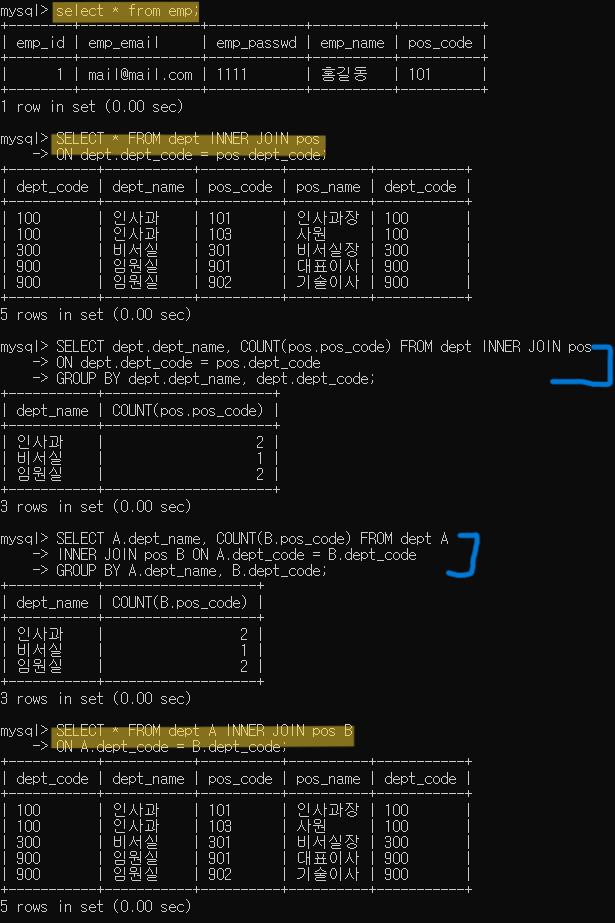This screenshot has height=923, width=615.
Task: Click '3 rows in set' below COUNT(B.pos_code) table
Action: pos(95,699)
